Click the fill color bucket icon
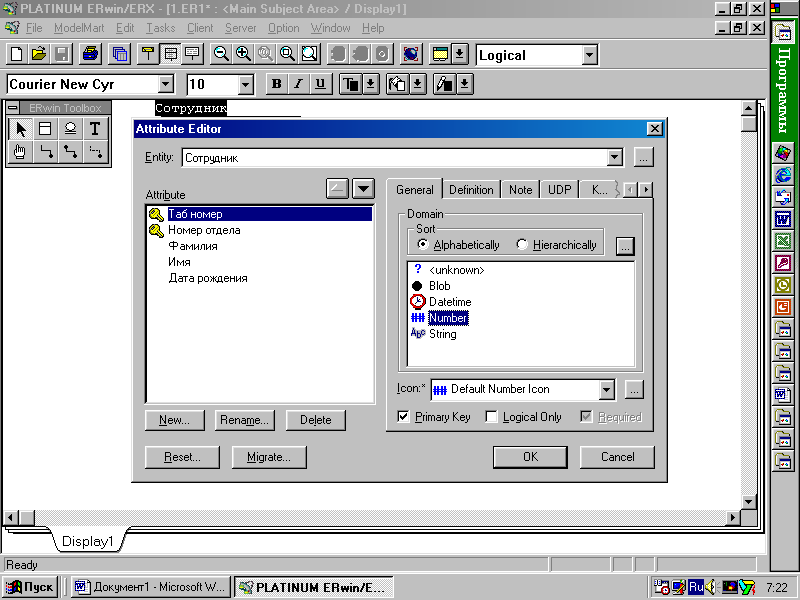Screen dimensions: 800x600 pos(397,84)
